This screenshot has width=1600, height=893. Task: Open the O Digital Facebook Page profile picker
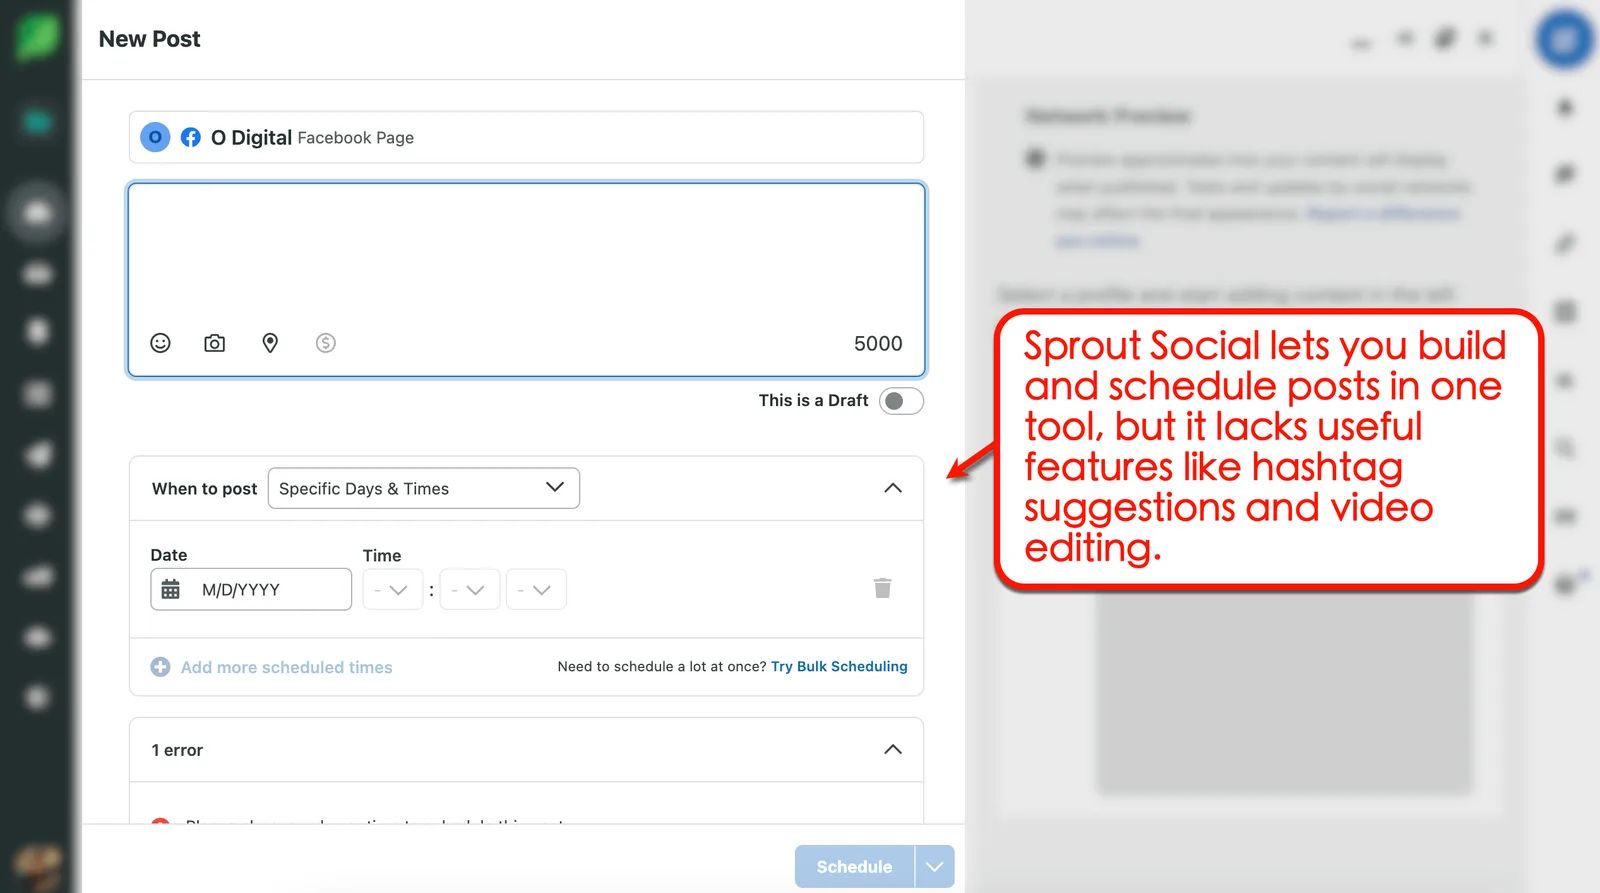tap(526, 137)
